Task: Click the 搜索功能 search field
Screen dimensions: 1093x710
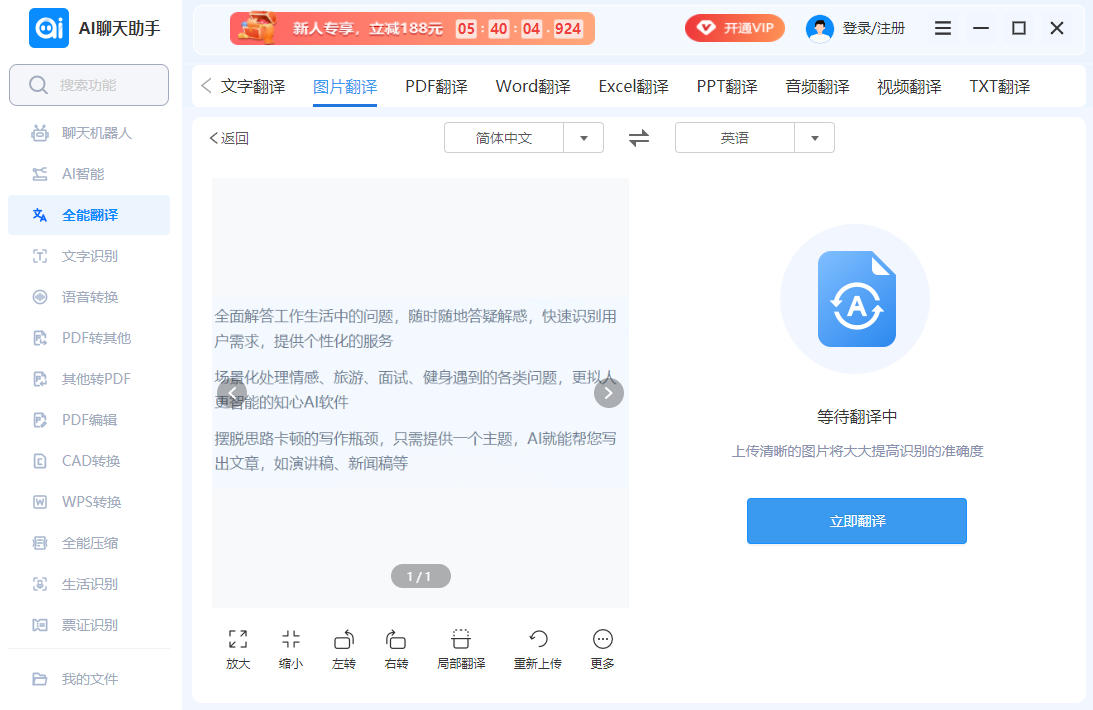Action: 89,85
